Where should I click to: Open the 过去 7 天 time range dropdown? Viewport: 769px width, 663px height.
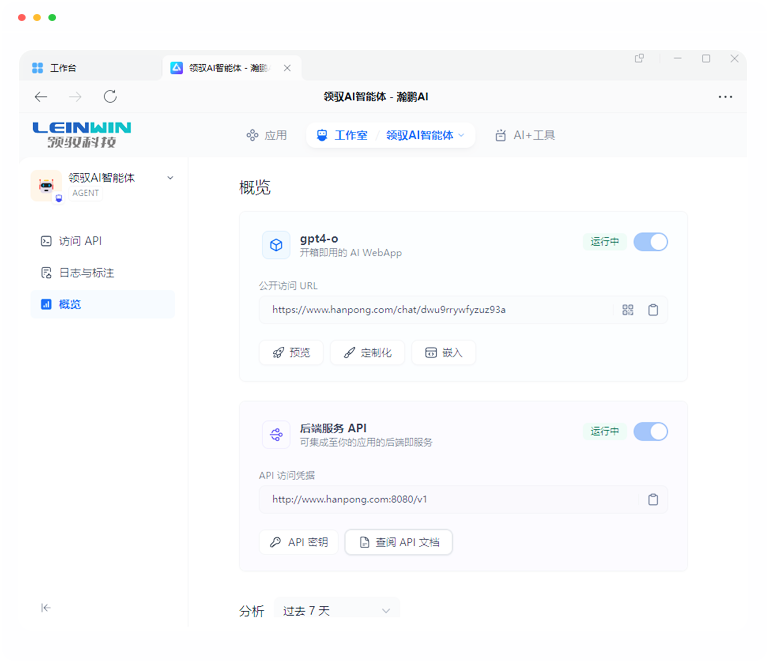pos(336,610)
